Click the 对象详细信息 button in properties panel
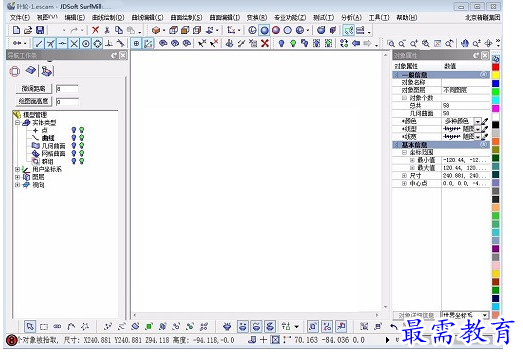Screen dimensions: 523x363 (x=416, y=315)
